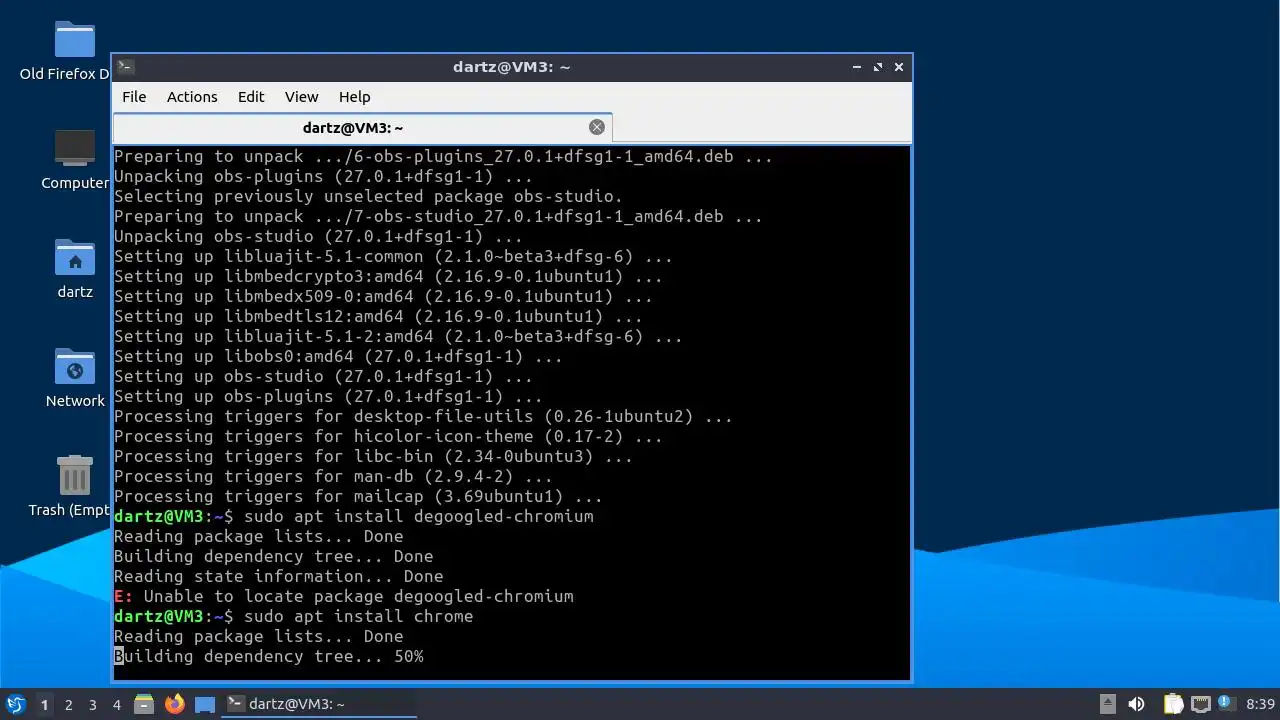Select the dartz@VM3 terminal tab
This screenshot has width=1280, height=720.
click(x=362, y=128)
